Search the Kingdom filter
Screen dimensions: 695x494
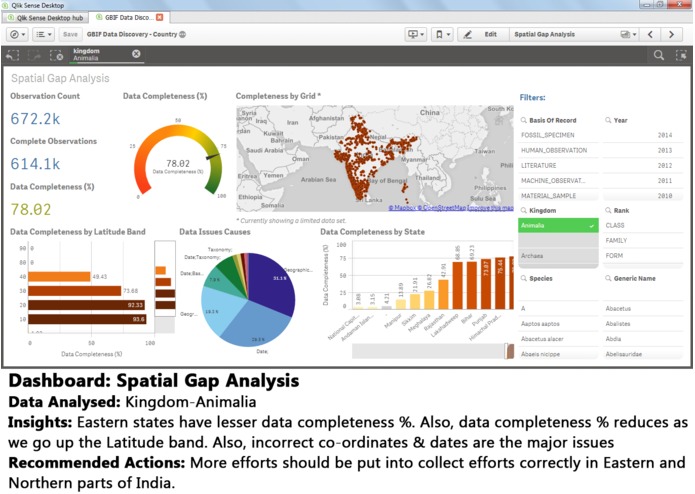coord(523,210)
